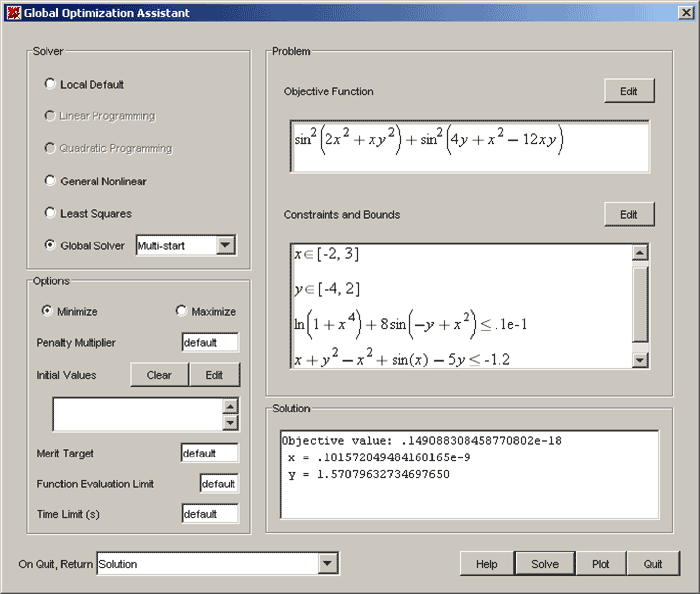Click the y = 1.5707963 result line
700x594 pixels.
coord(369,474)
